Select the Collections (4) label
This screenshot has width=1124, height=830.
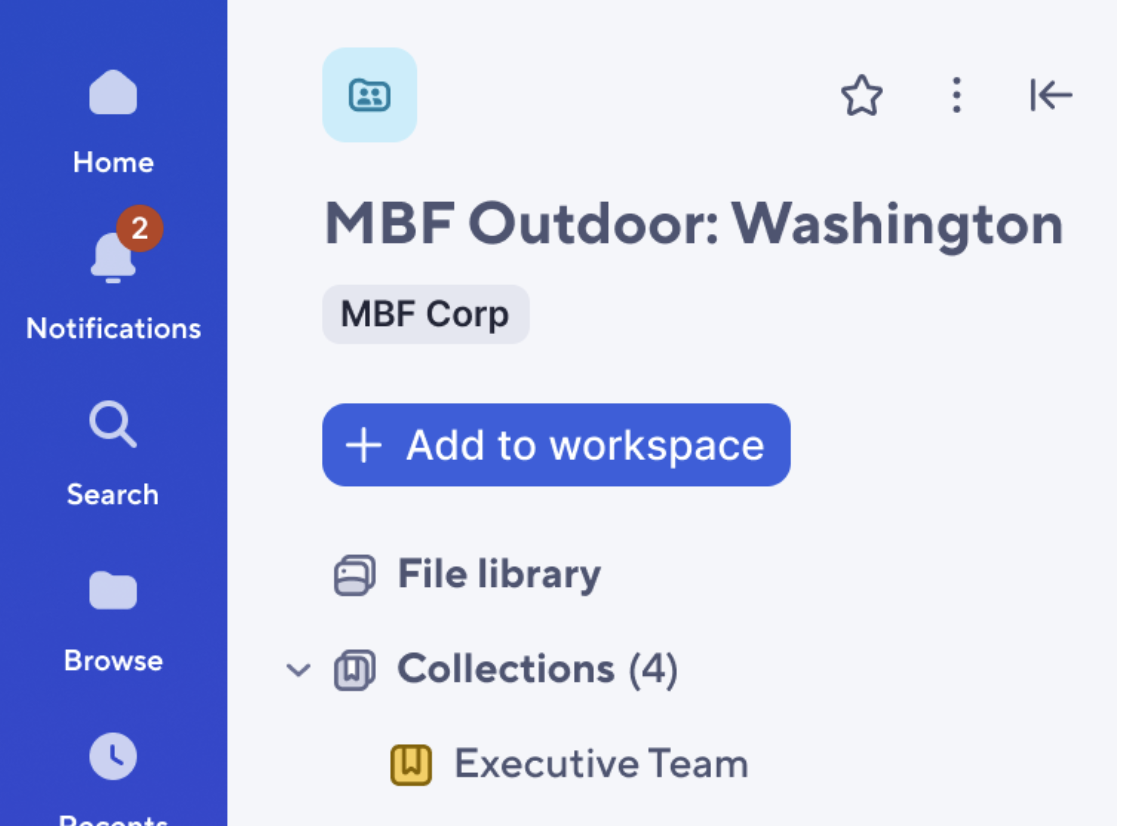pos(537,669)
